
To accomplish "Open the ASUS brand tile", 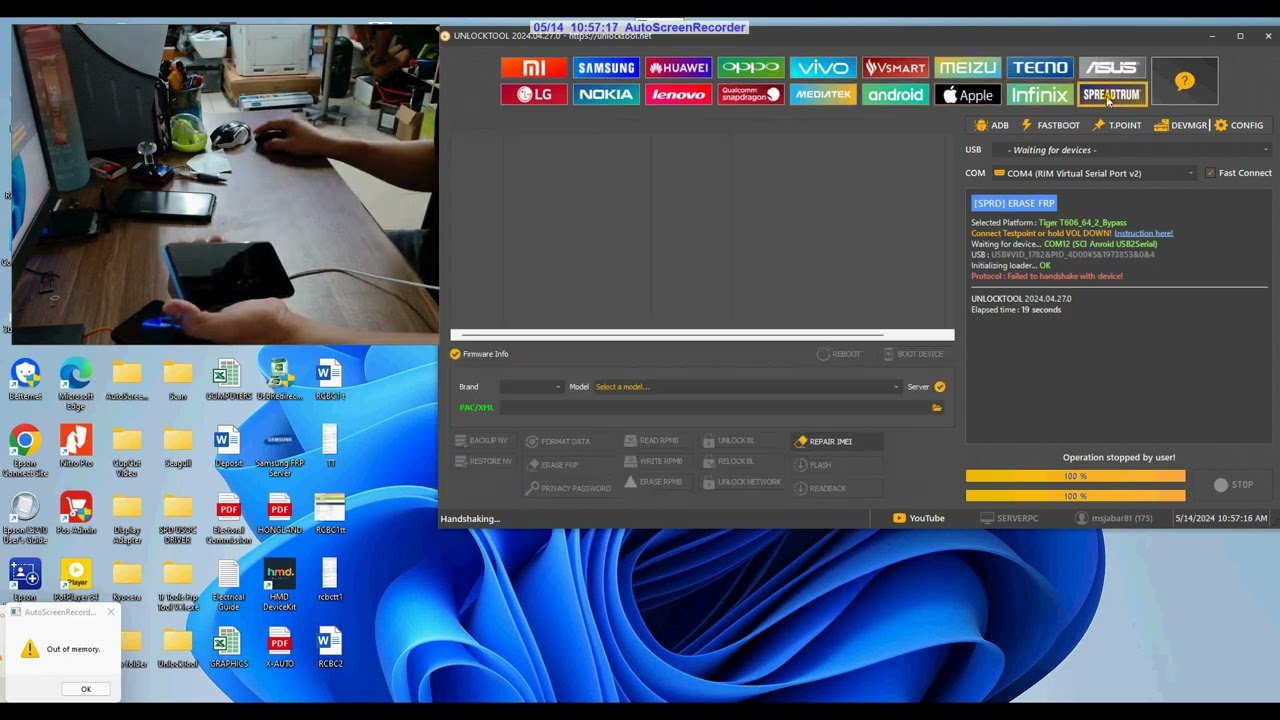I will [x=1112, y=68].
